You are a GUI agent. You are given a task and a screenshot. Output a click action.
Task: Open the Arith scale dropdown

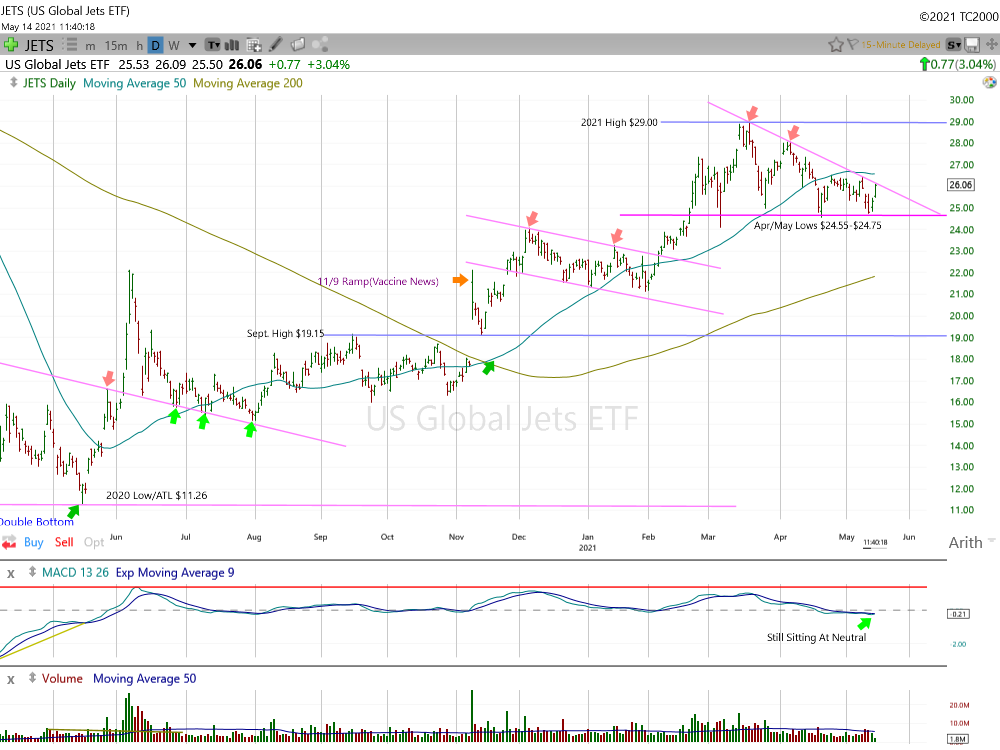(971, 542)
